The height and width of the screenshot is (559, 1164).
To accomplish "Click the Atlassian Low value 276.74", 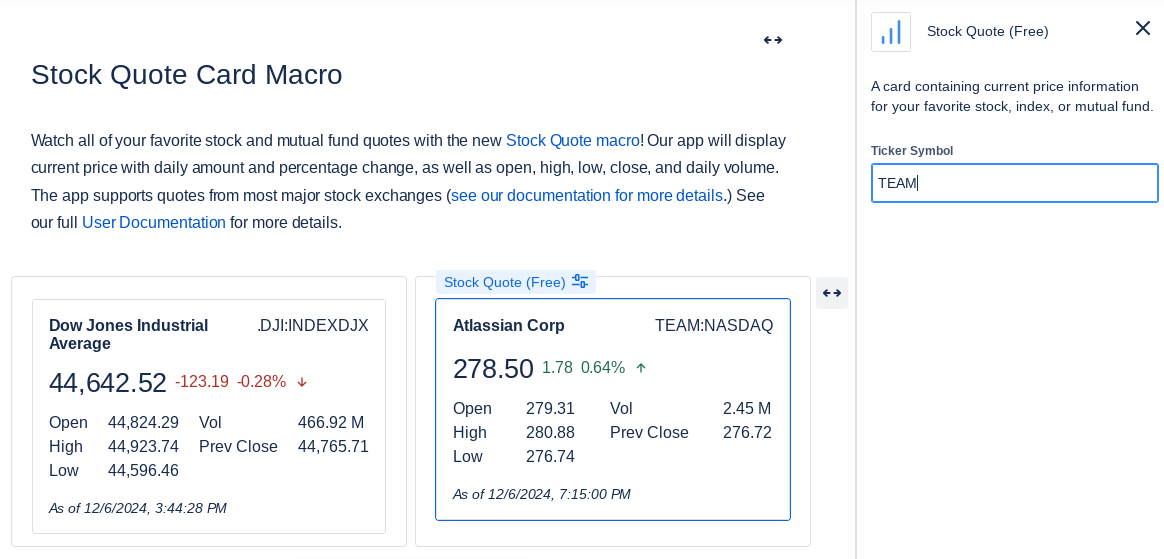I will pos(550,456).
